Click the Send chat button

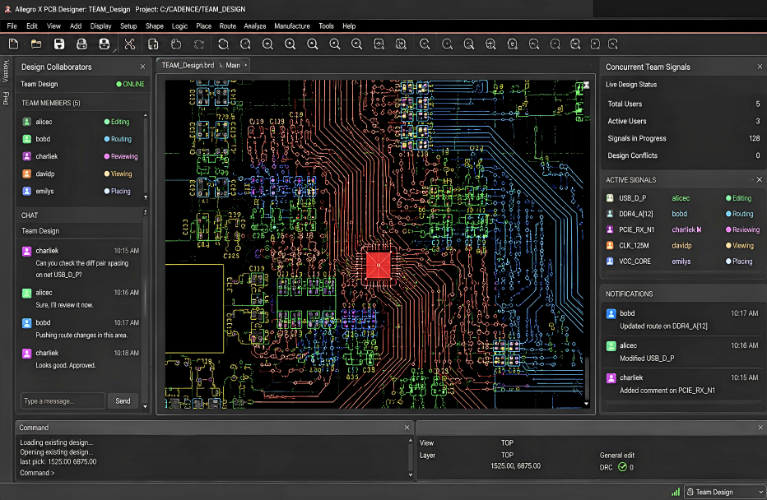click(x=123, y=401)
